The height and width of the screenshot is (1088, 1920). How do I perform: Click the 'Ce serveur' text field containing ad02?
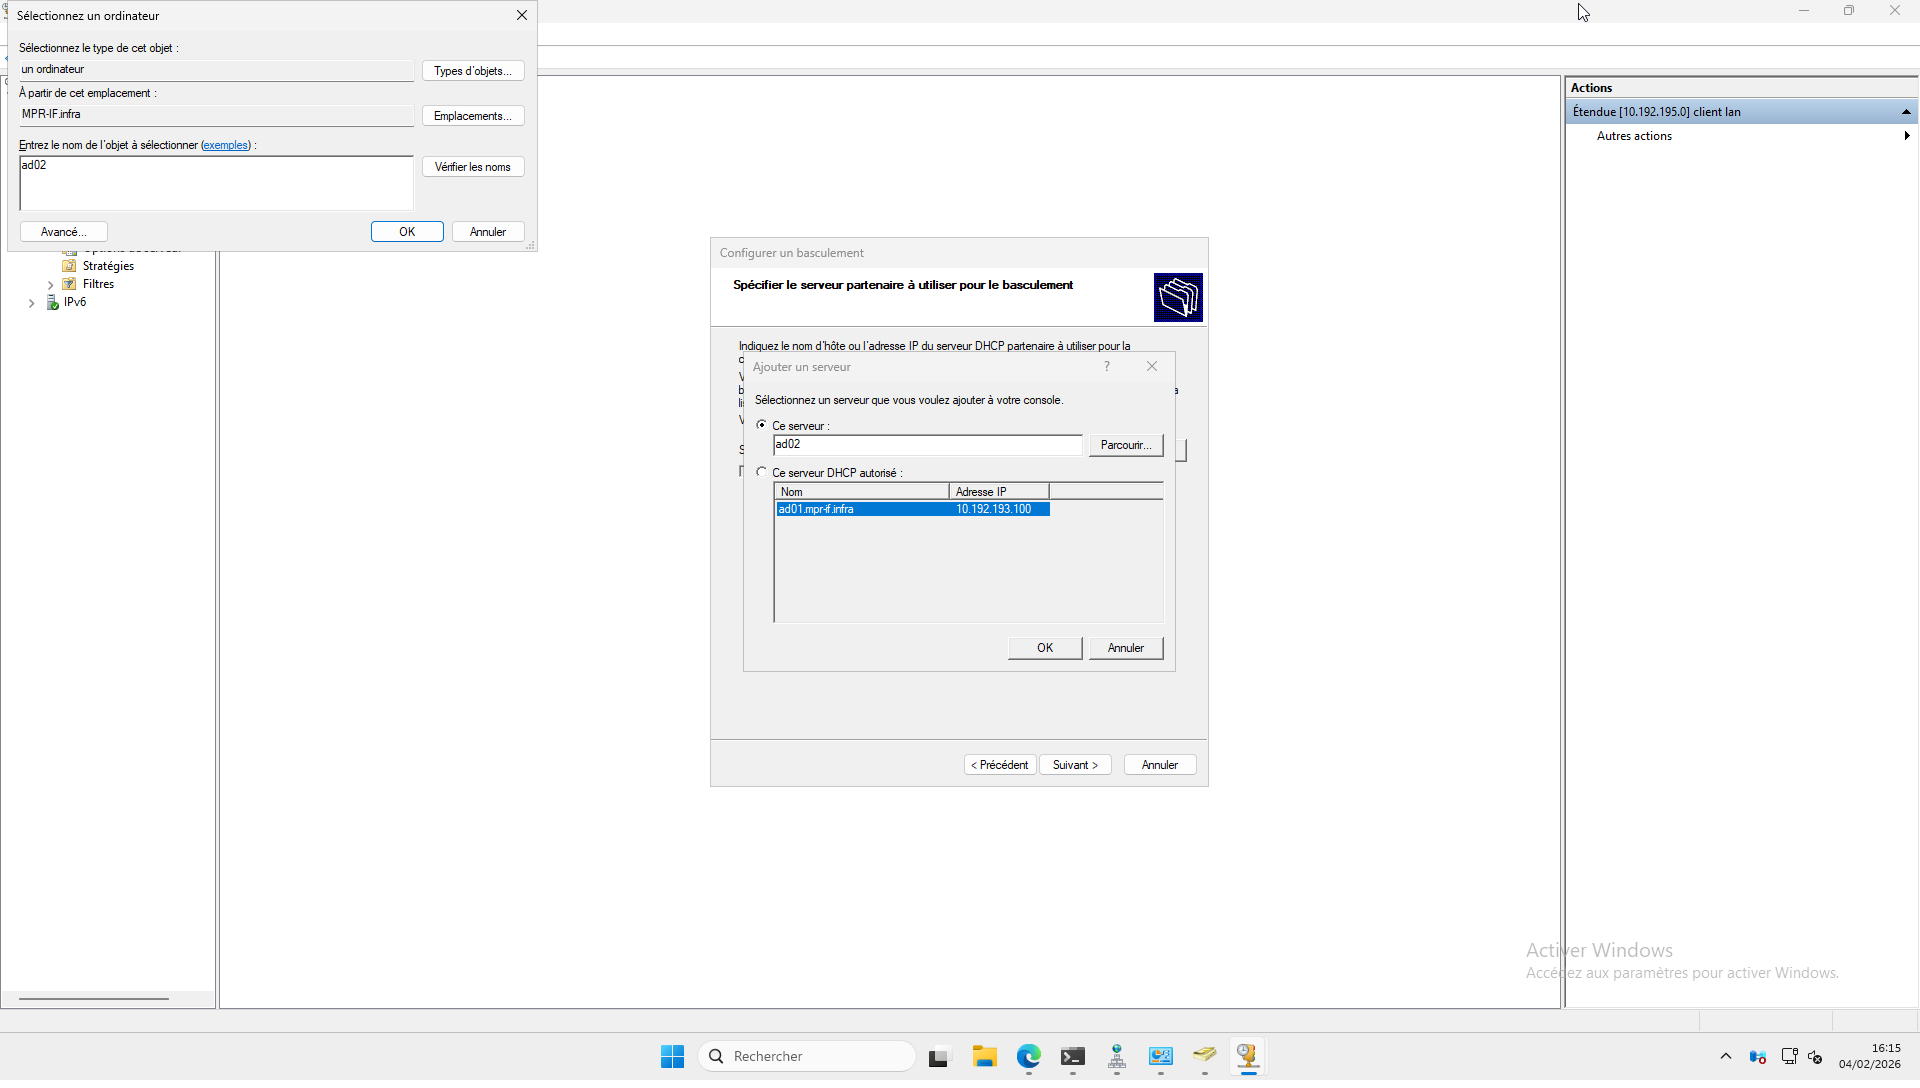pos(926,445)
